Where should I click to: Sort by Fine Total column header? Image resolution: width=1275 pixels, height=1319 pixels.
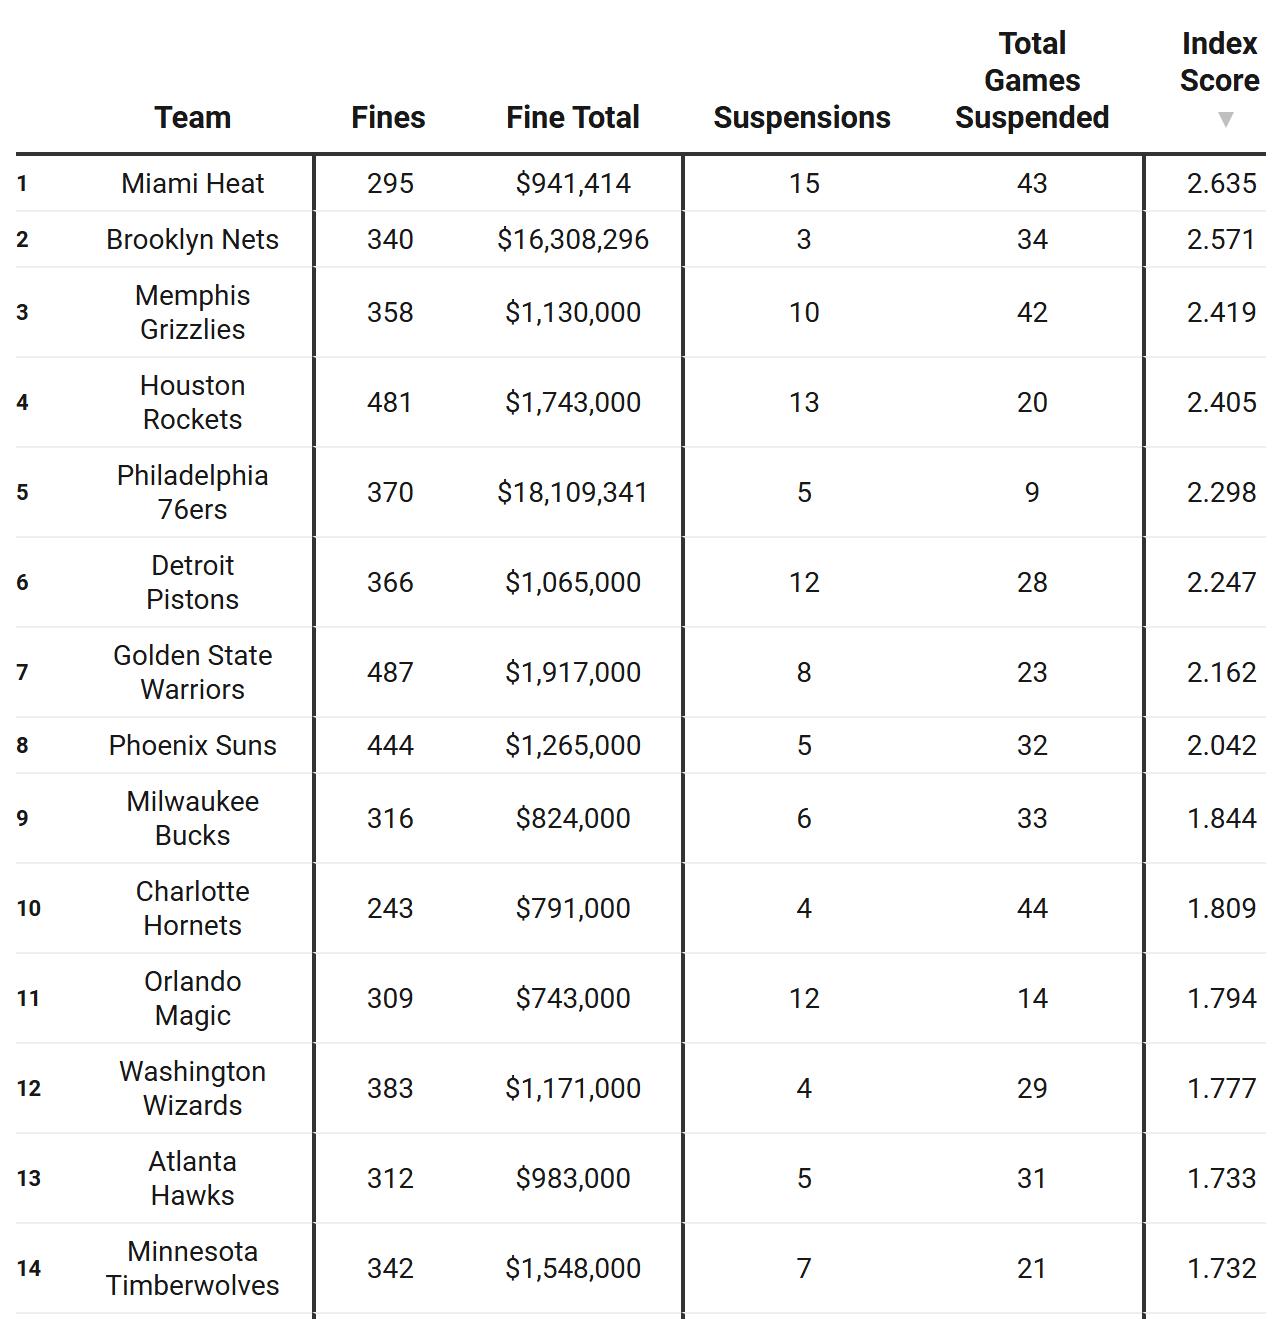pyautogui.click(x=572, y=117)
